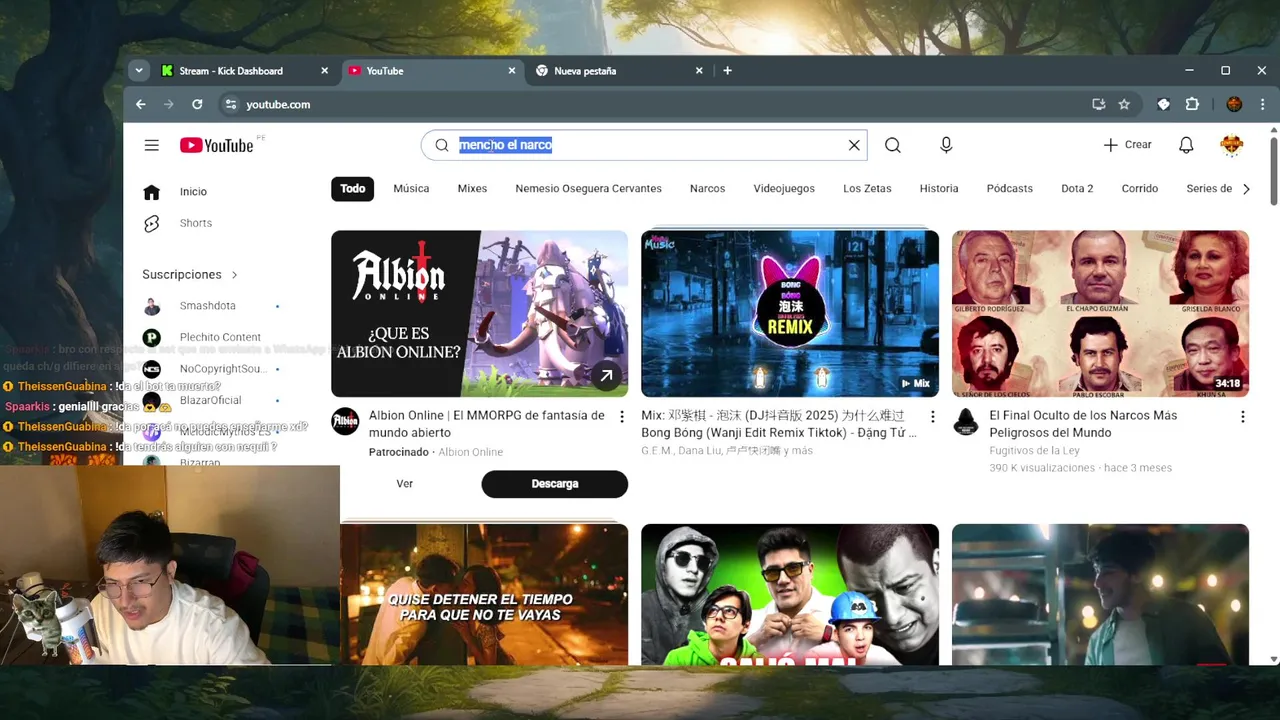
Task: Show more filter chips with right arrow
Action: pyautogui.click(x=1246, y=189)
